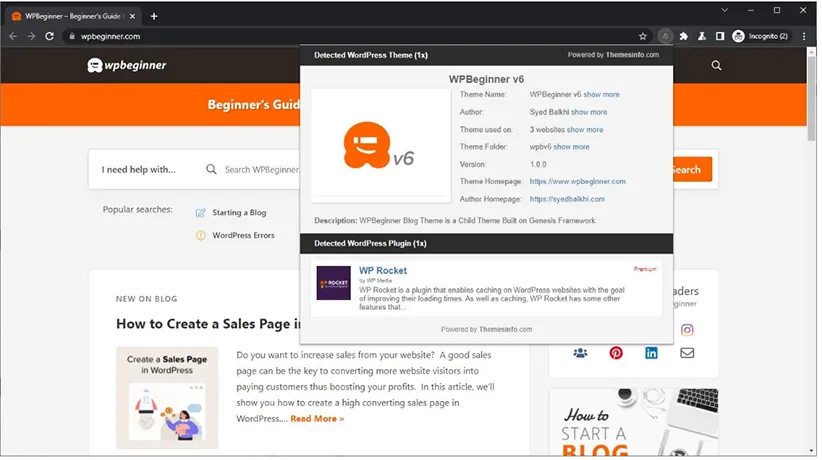Click Starting a Blog popular search

[x=239, y=212]
